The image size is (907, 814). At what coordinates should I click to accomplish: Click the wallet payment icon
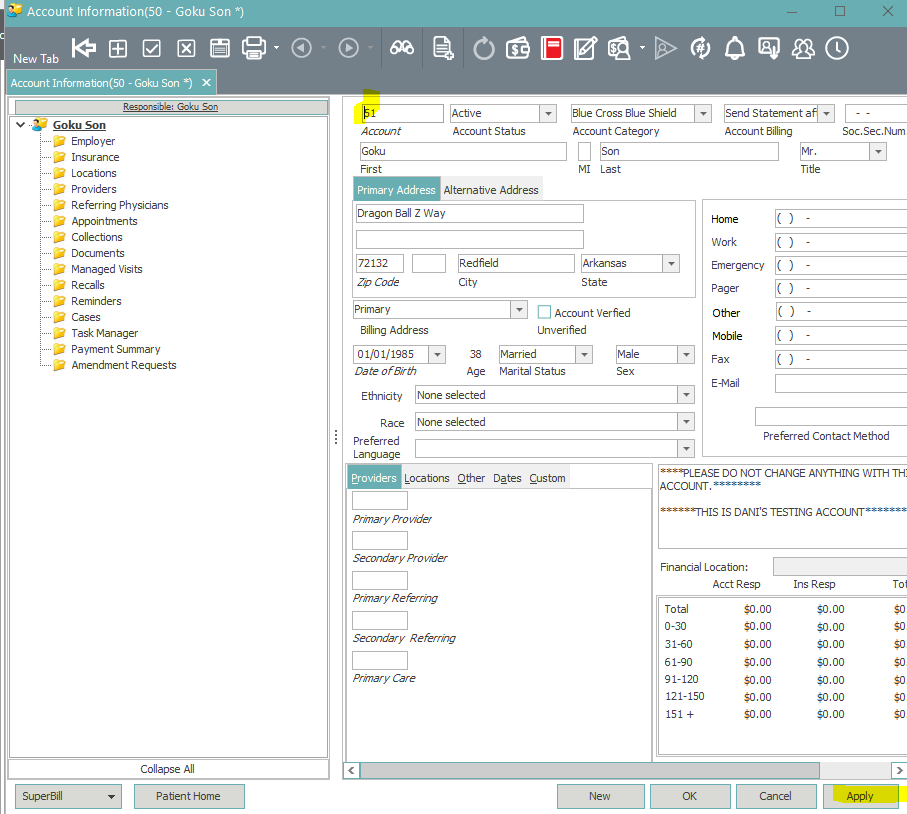click(x=518, y=48)
